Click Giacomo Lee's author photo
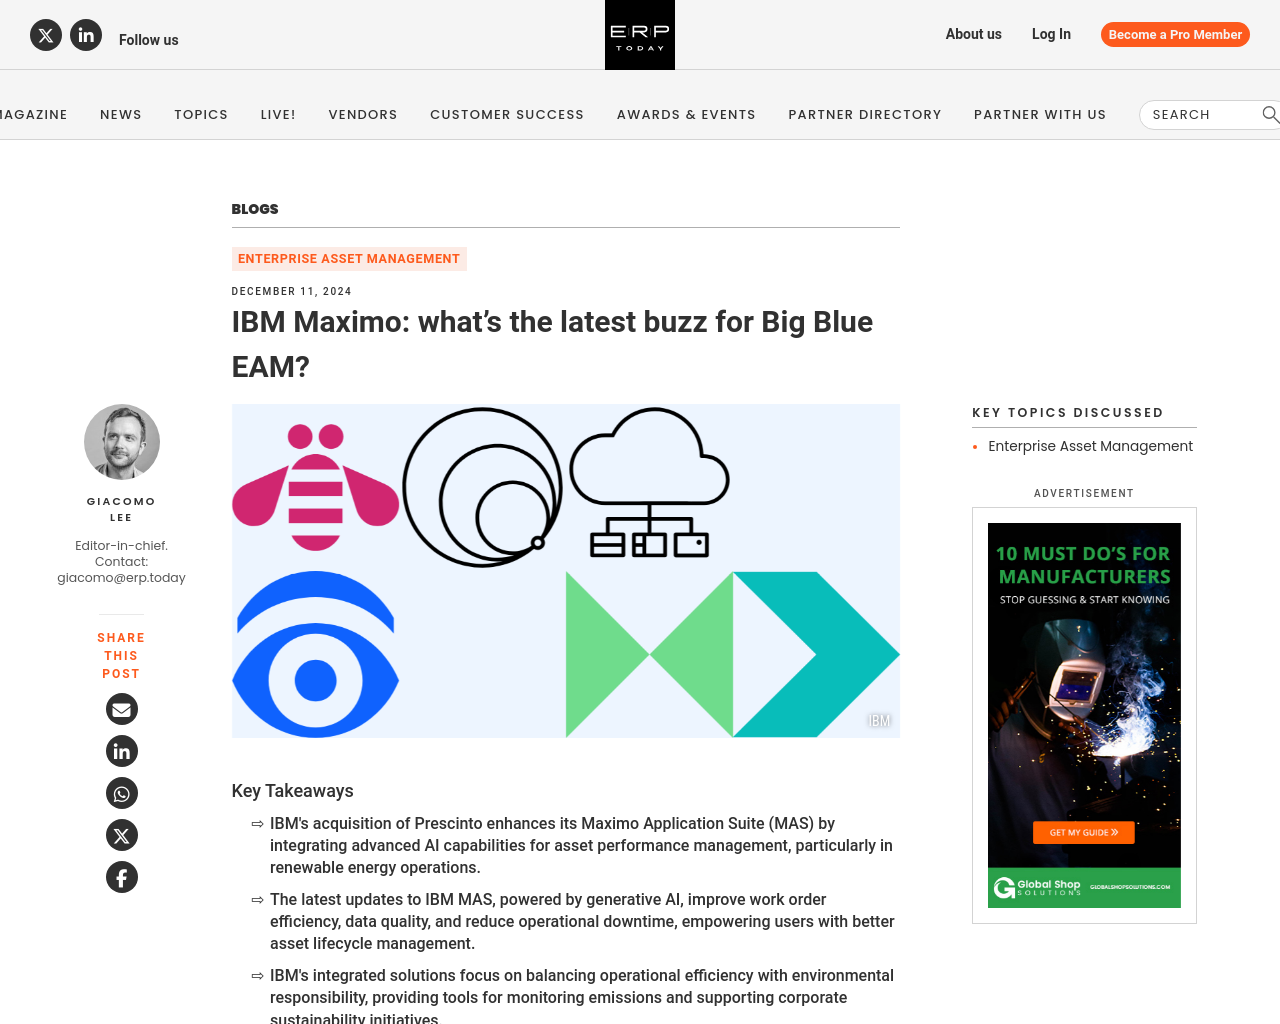The width and height of the screenshot is (1280, 1024). click(122, 442)
